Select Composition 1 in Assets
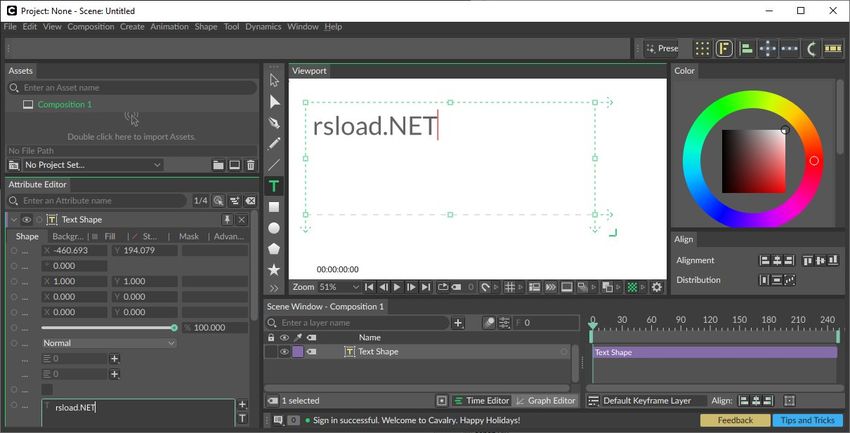Screen dimensions: 850x433 (65, 105)
